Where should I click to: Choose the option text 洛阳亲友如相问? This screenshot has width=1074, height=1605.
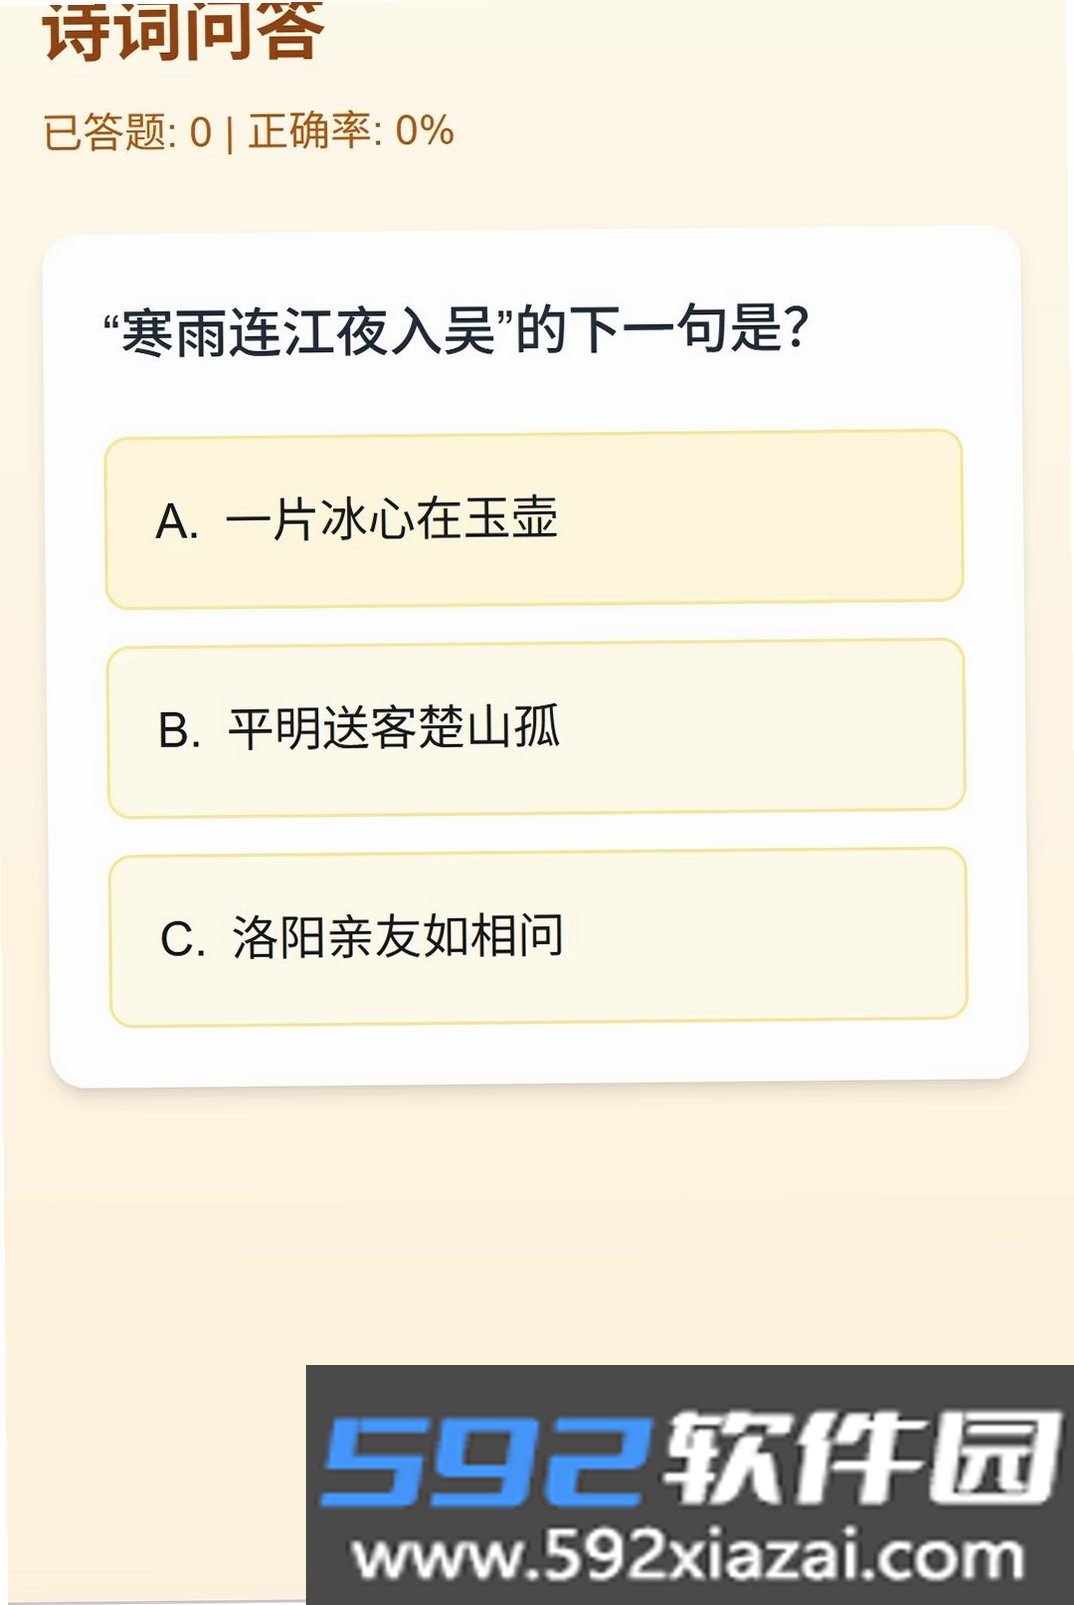point(398,936)
